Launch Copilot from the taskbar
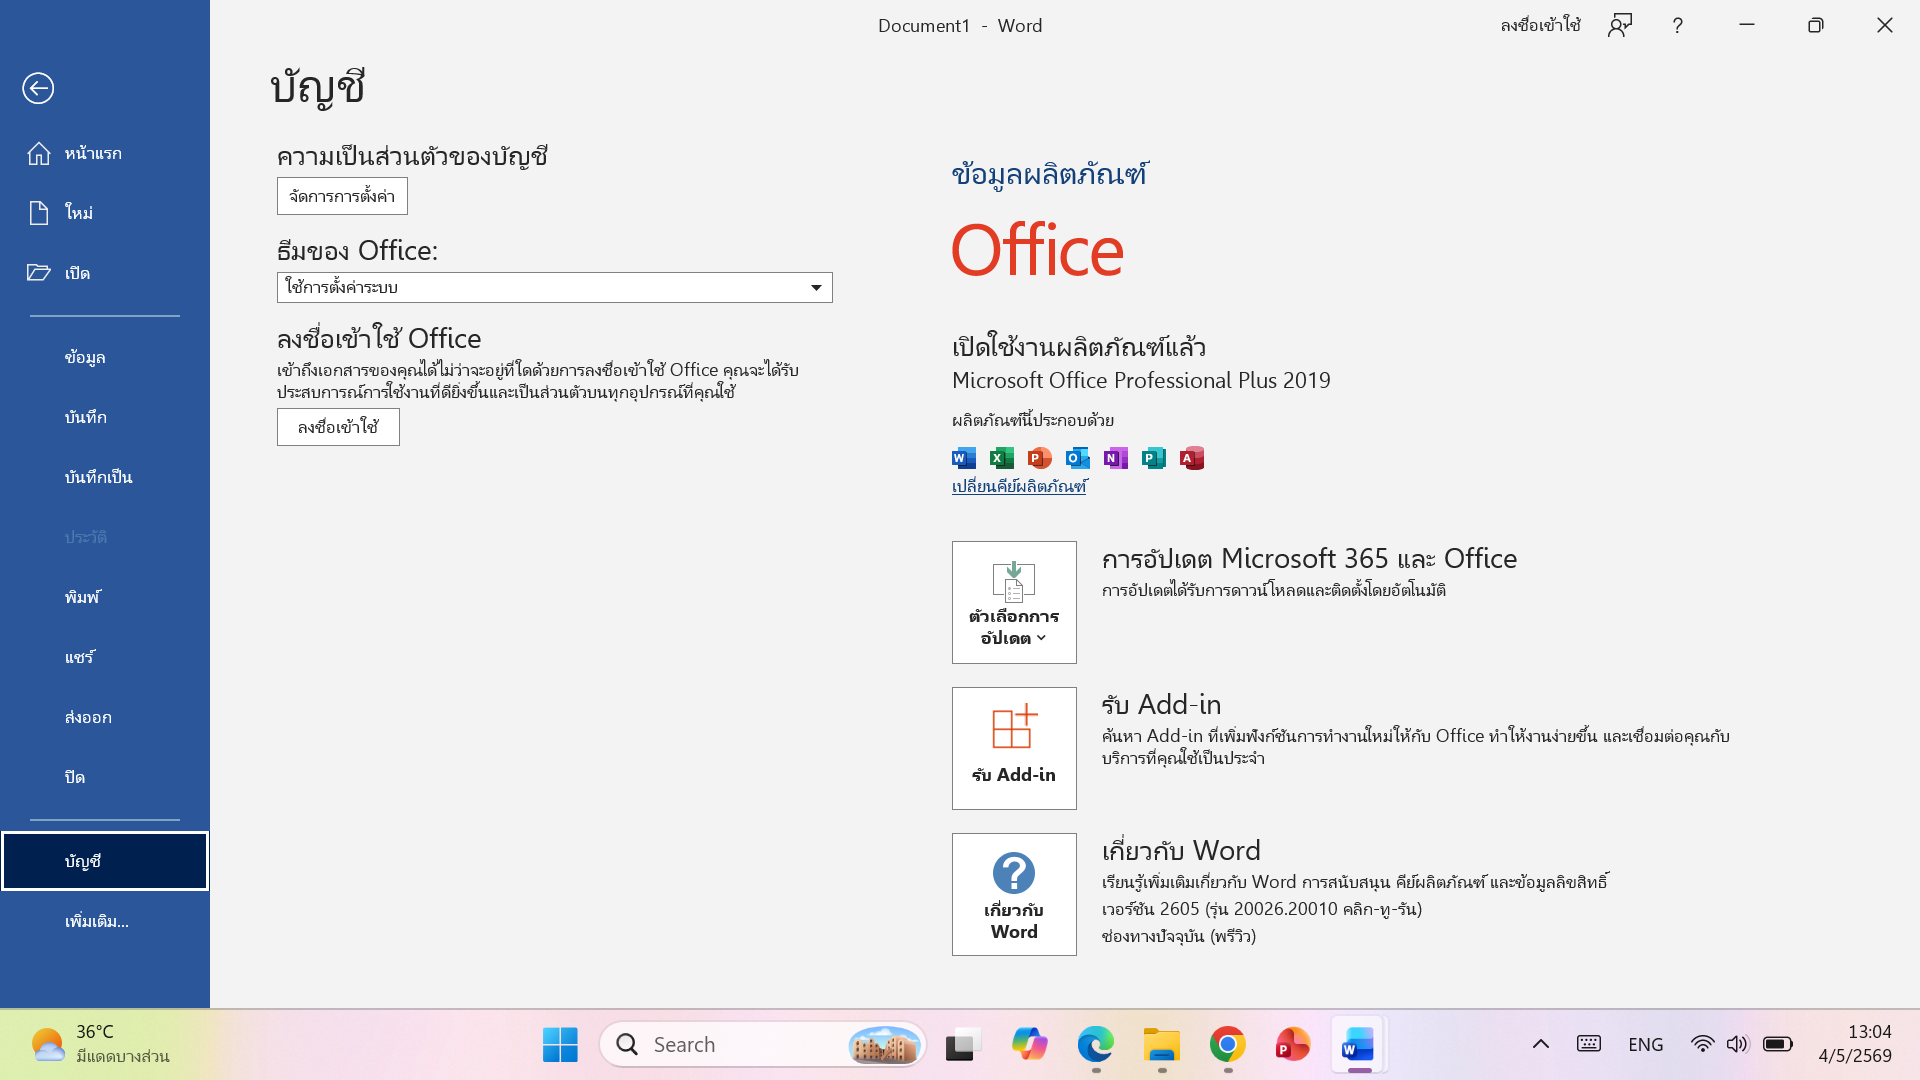 tap(1029, 1044)
